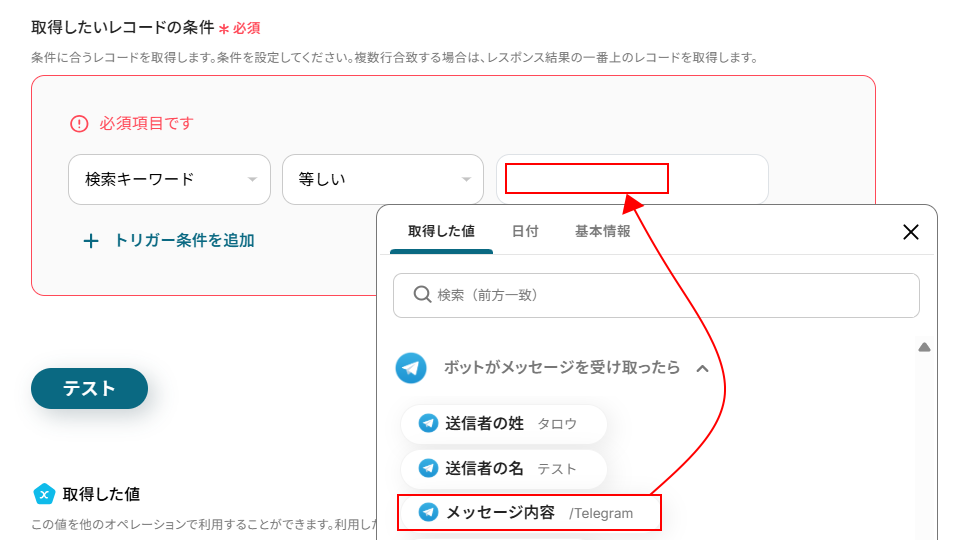Click the blue 取得した値 pentagon icon

click(44, 494)
